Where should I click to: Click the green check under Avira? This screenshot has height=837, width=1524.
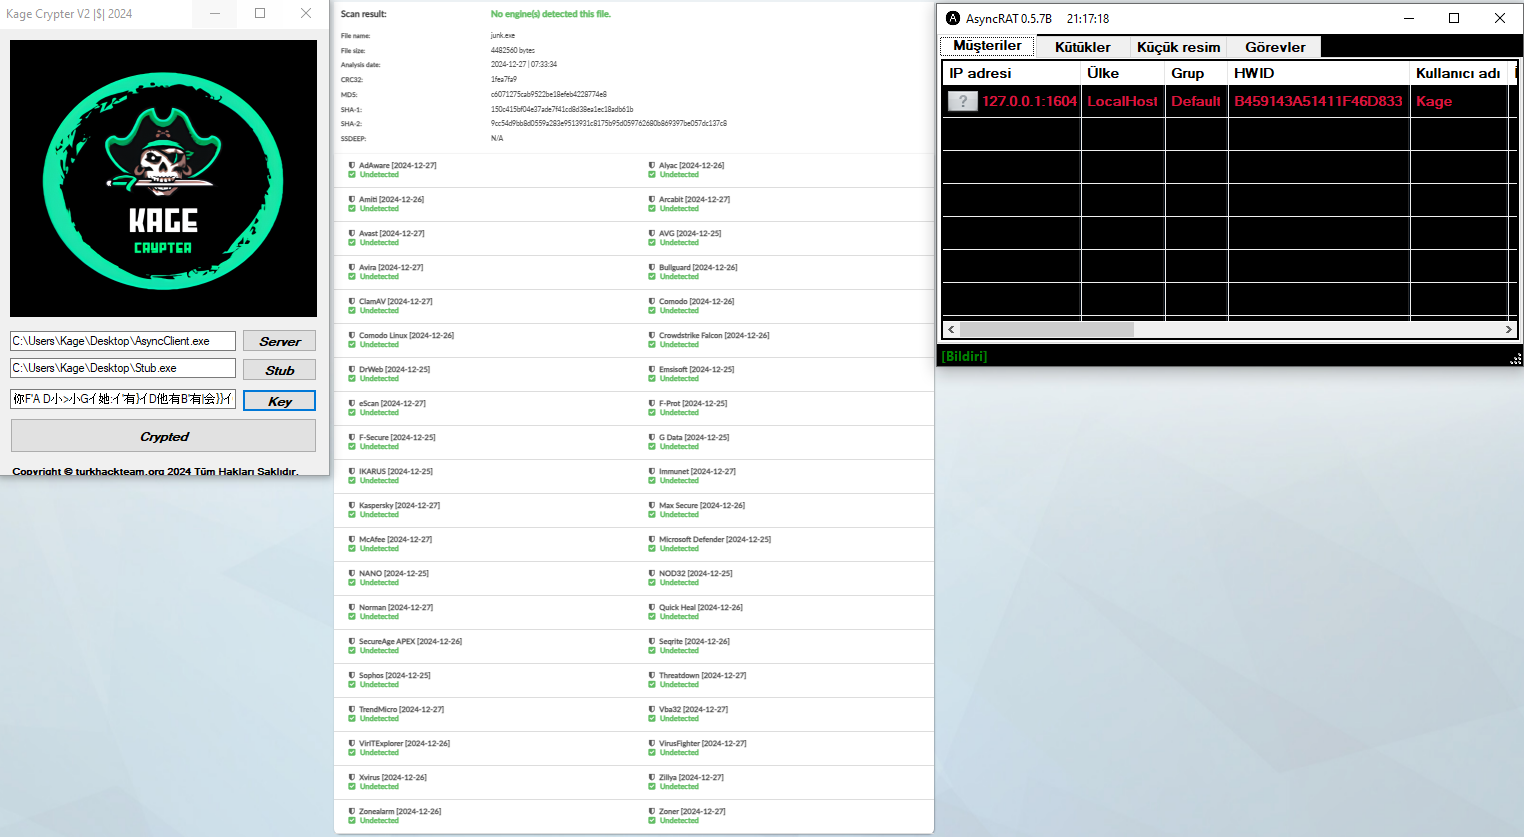352,277
